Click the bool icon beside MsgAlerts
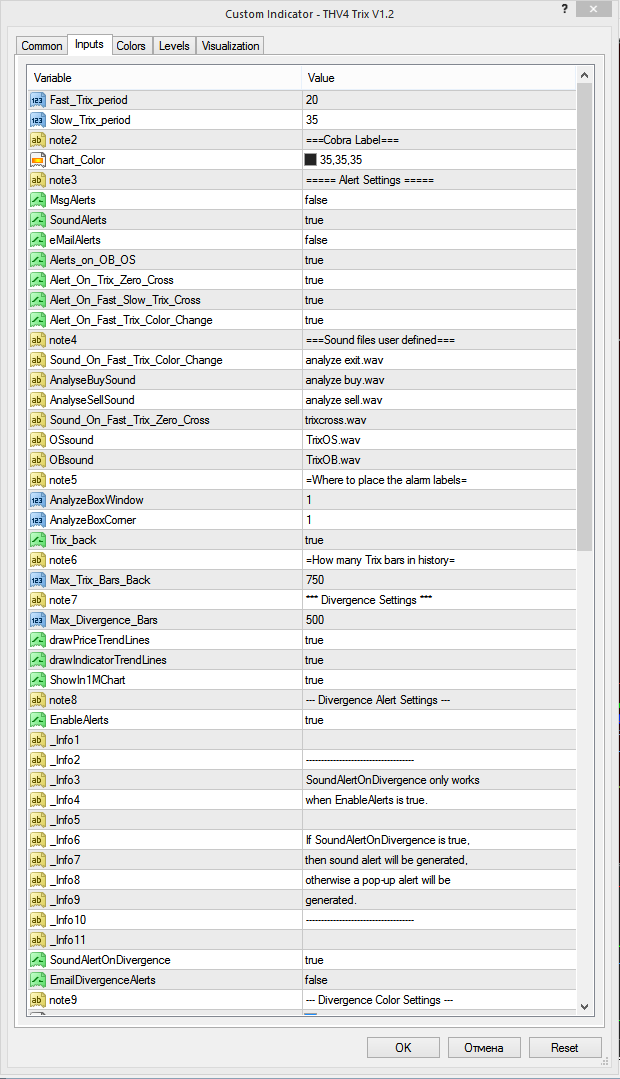This screenshot has height=1079, width=620. click(x=38, y=200)
